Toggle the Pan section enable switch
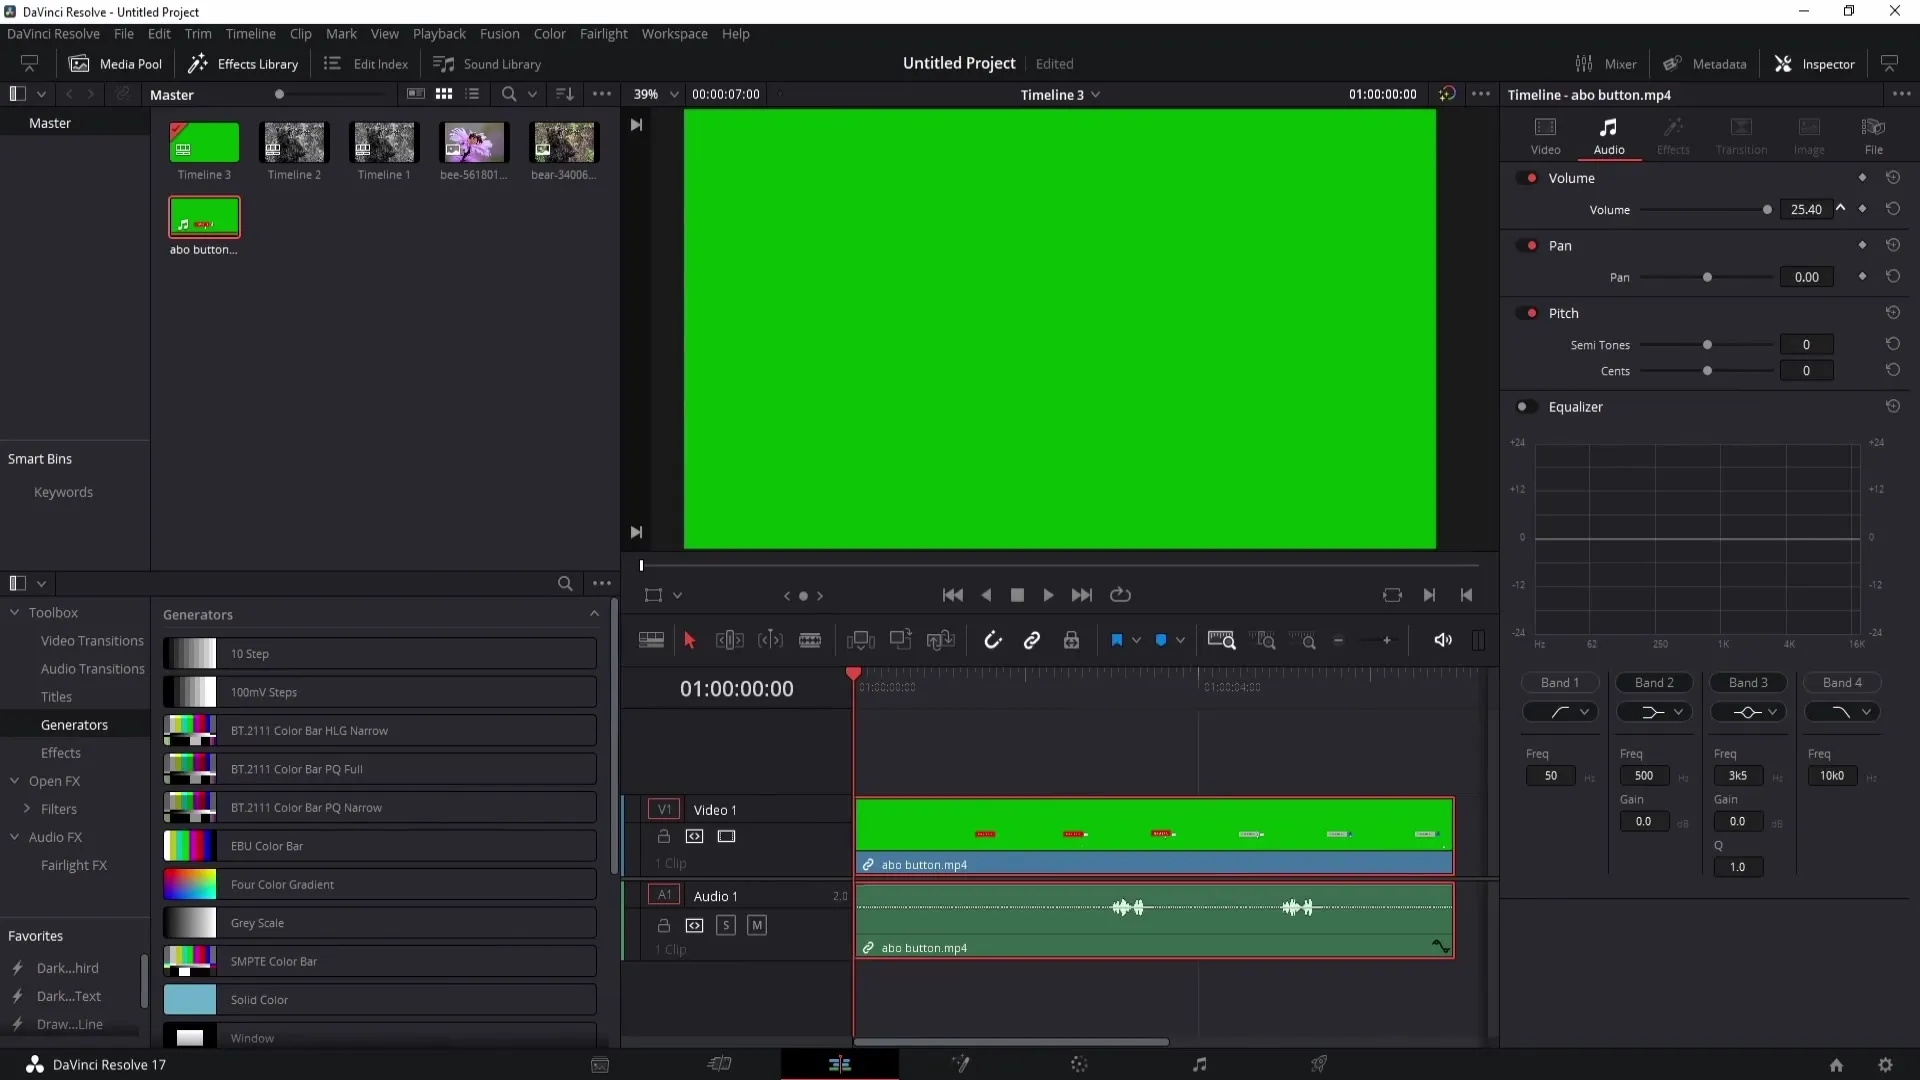The image size is (1920, 1080). coord(1527,245)
